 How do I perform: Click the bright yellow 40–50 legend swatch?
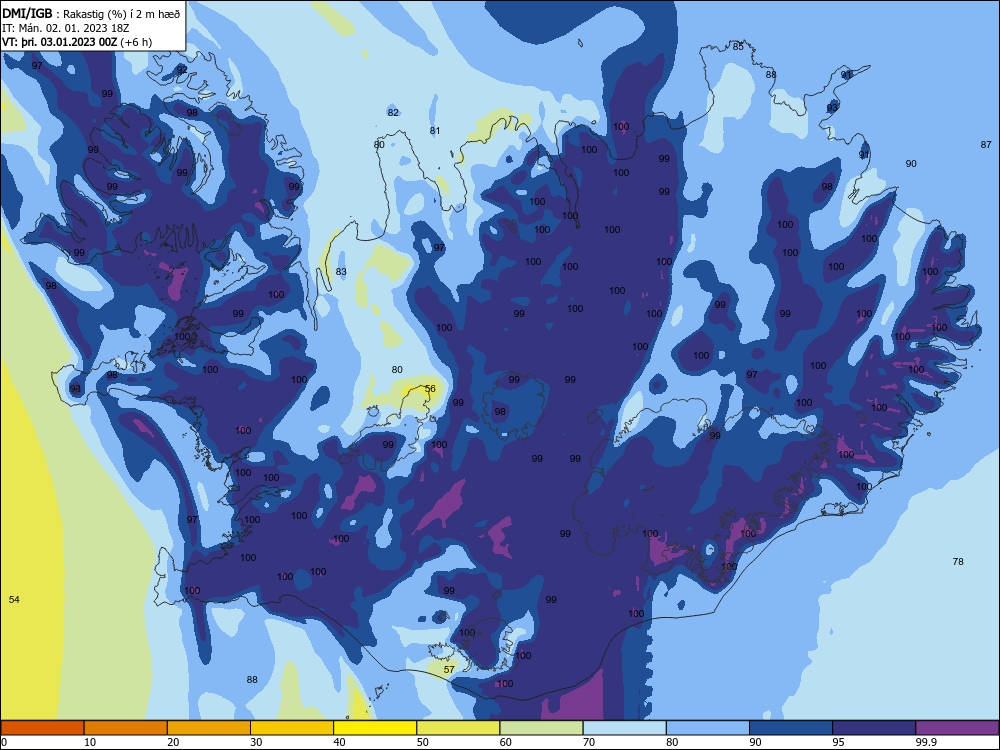coord(375,728)
